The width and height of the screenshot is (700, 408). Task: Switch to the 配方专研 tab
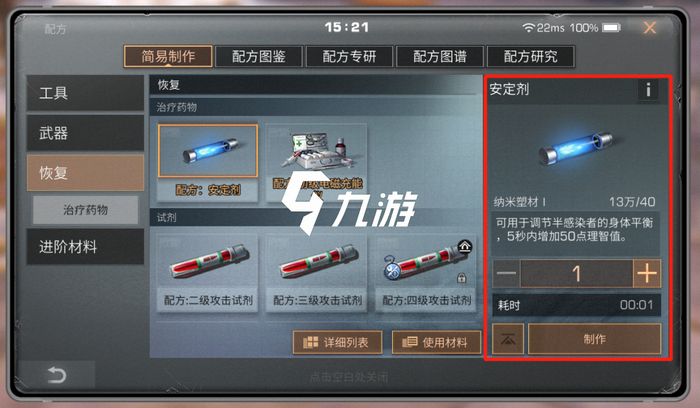pos(349,57)
